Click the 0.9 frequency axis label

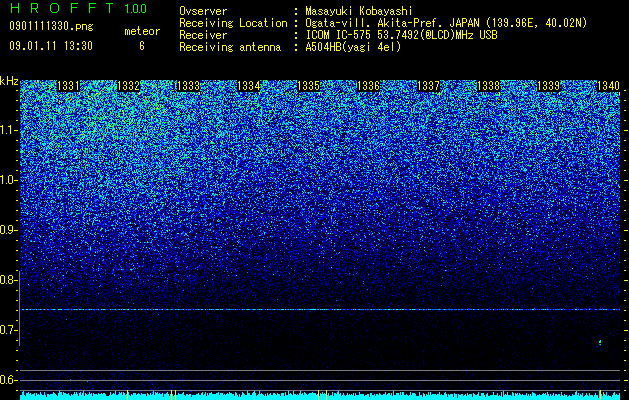(9, 230)
